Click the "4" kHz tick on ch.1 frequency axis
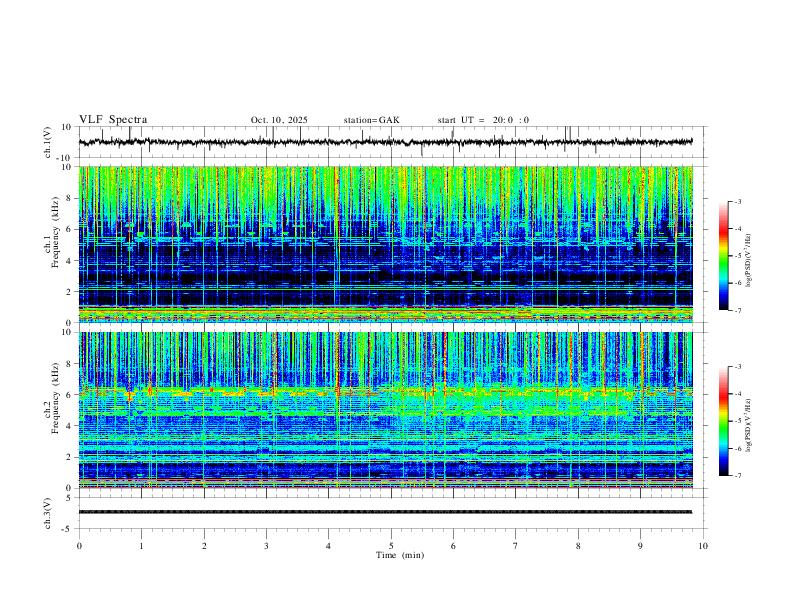The image size is (792, 612). pyautogui.click(x=70, y=261)
